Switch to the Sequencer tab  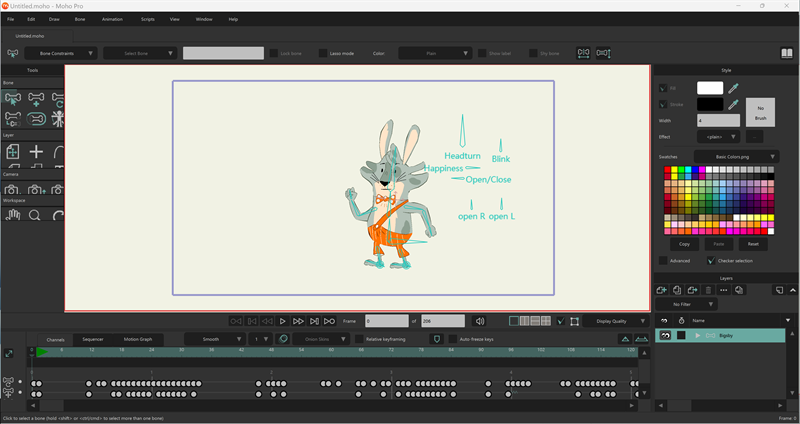tap(93, 339)
